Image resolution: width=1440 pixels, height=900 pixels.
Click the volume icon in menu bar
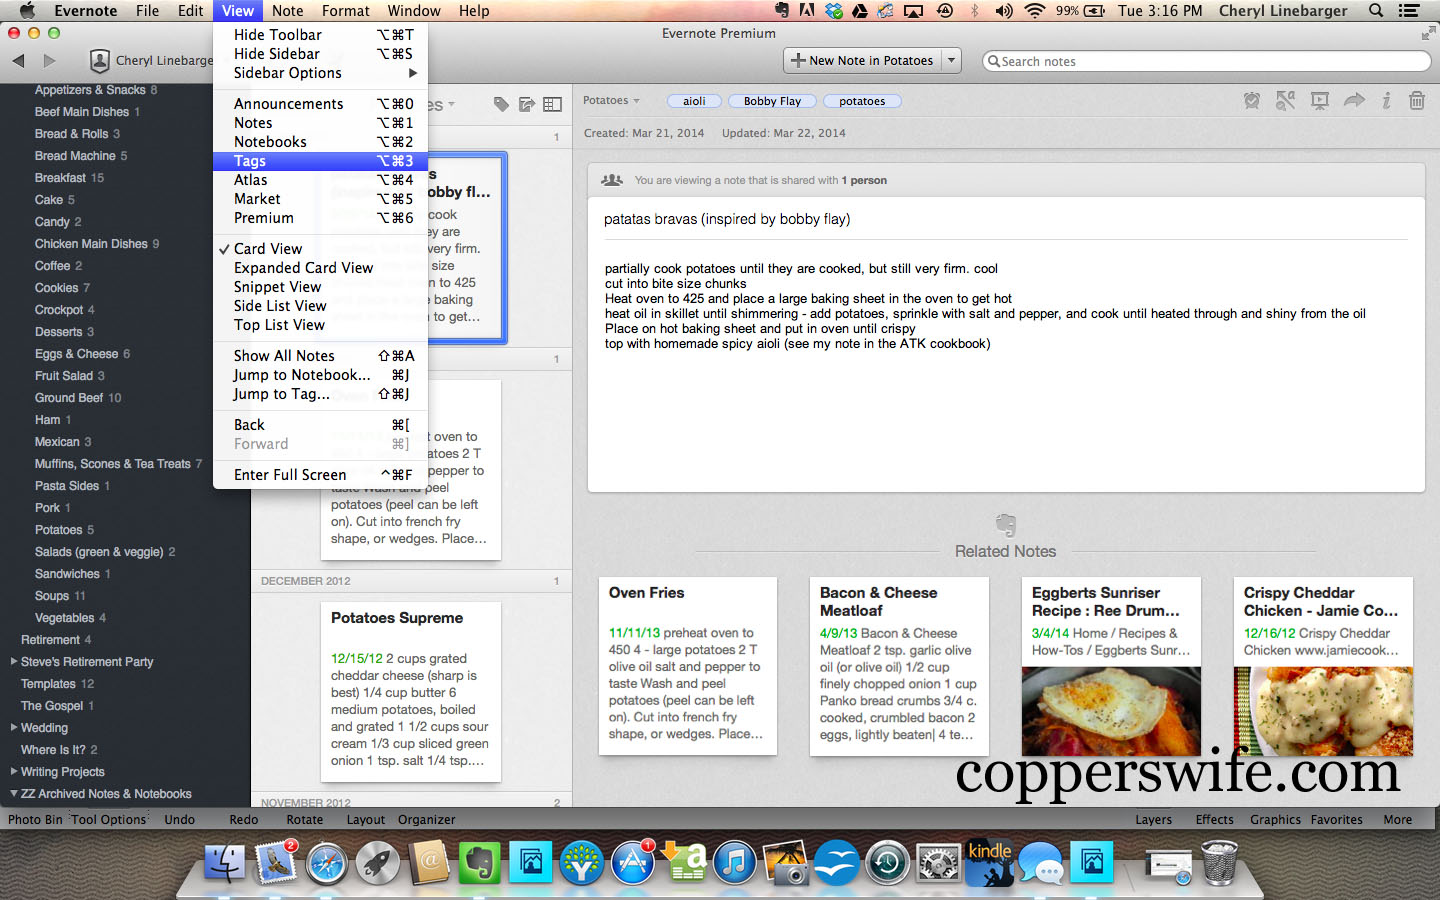pyautogui.click(x=1004, y=11)
